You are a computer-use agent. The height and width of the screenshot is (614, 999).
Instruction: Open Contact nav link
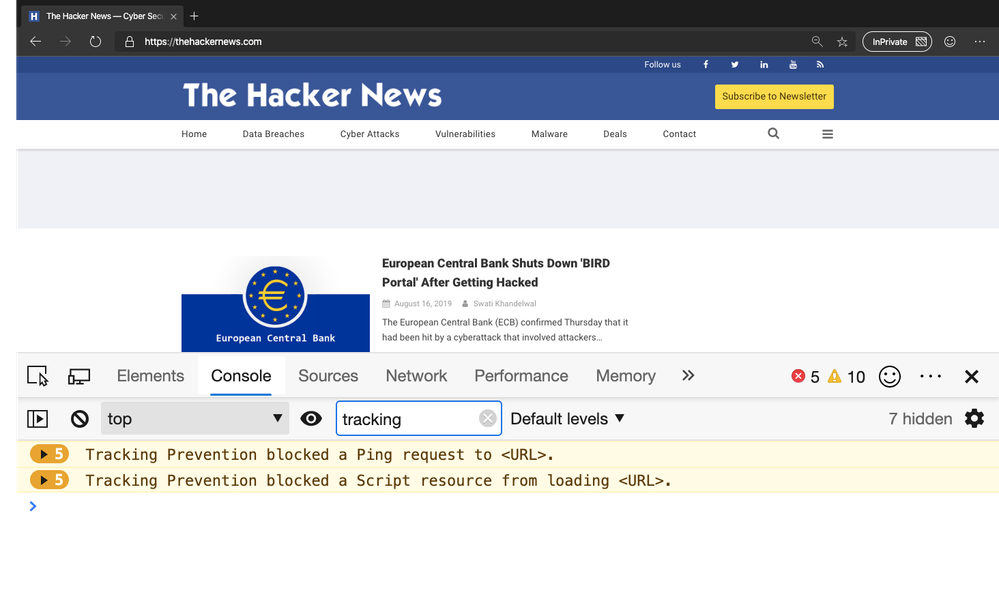coord(679,134)
